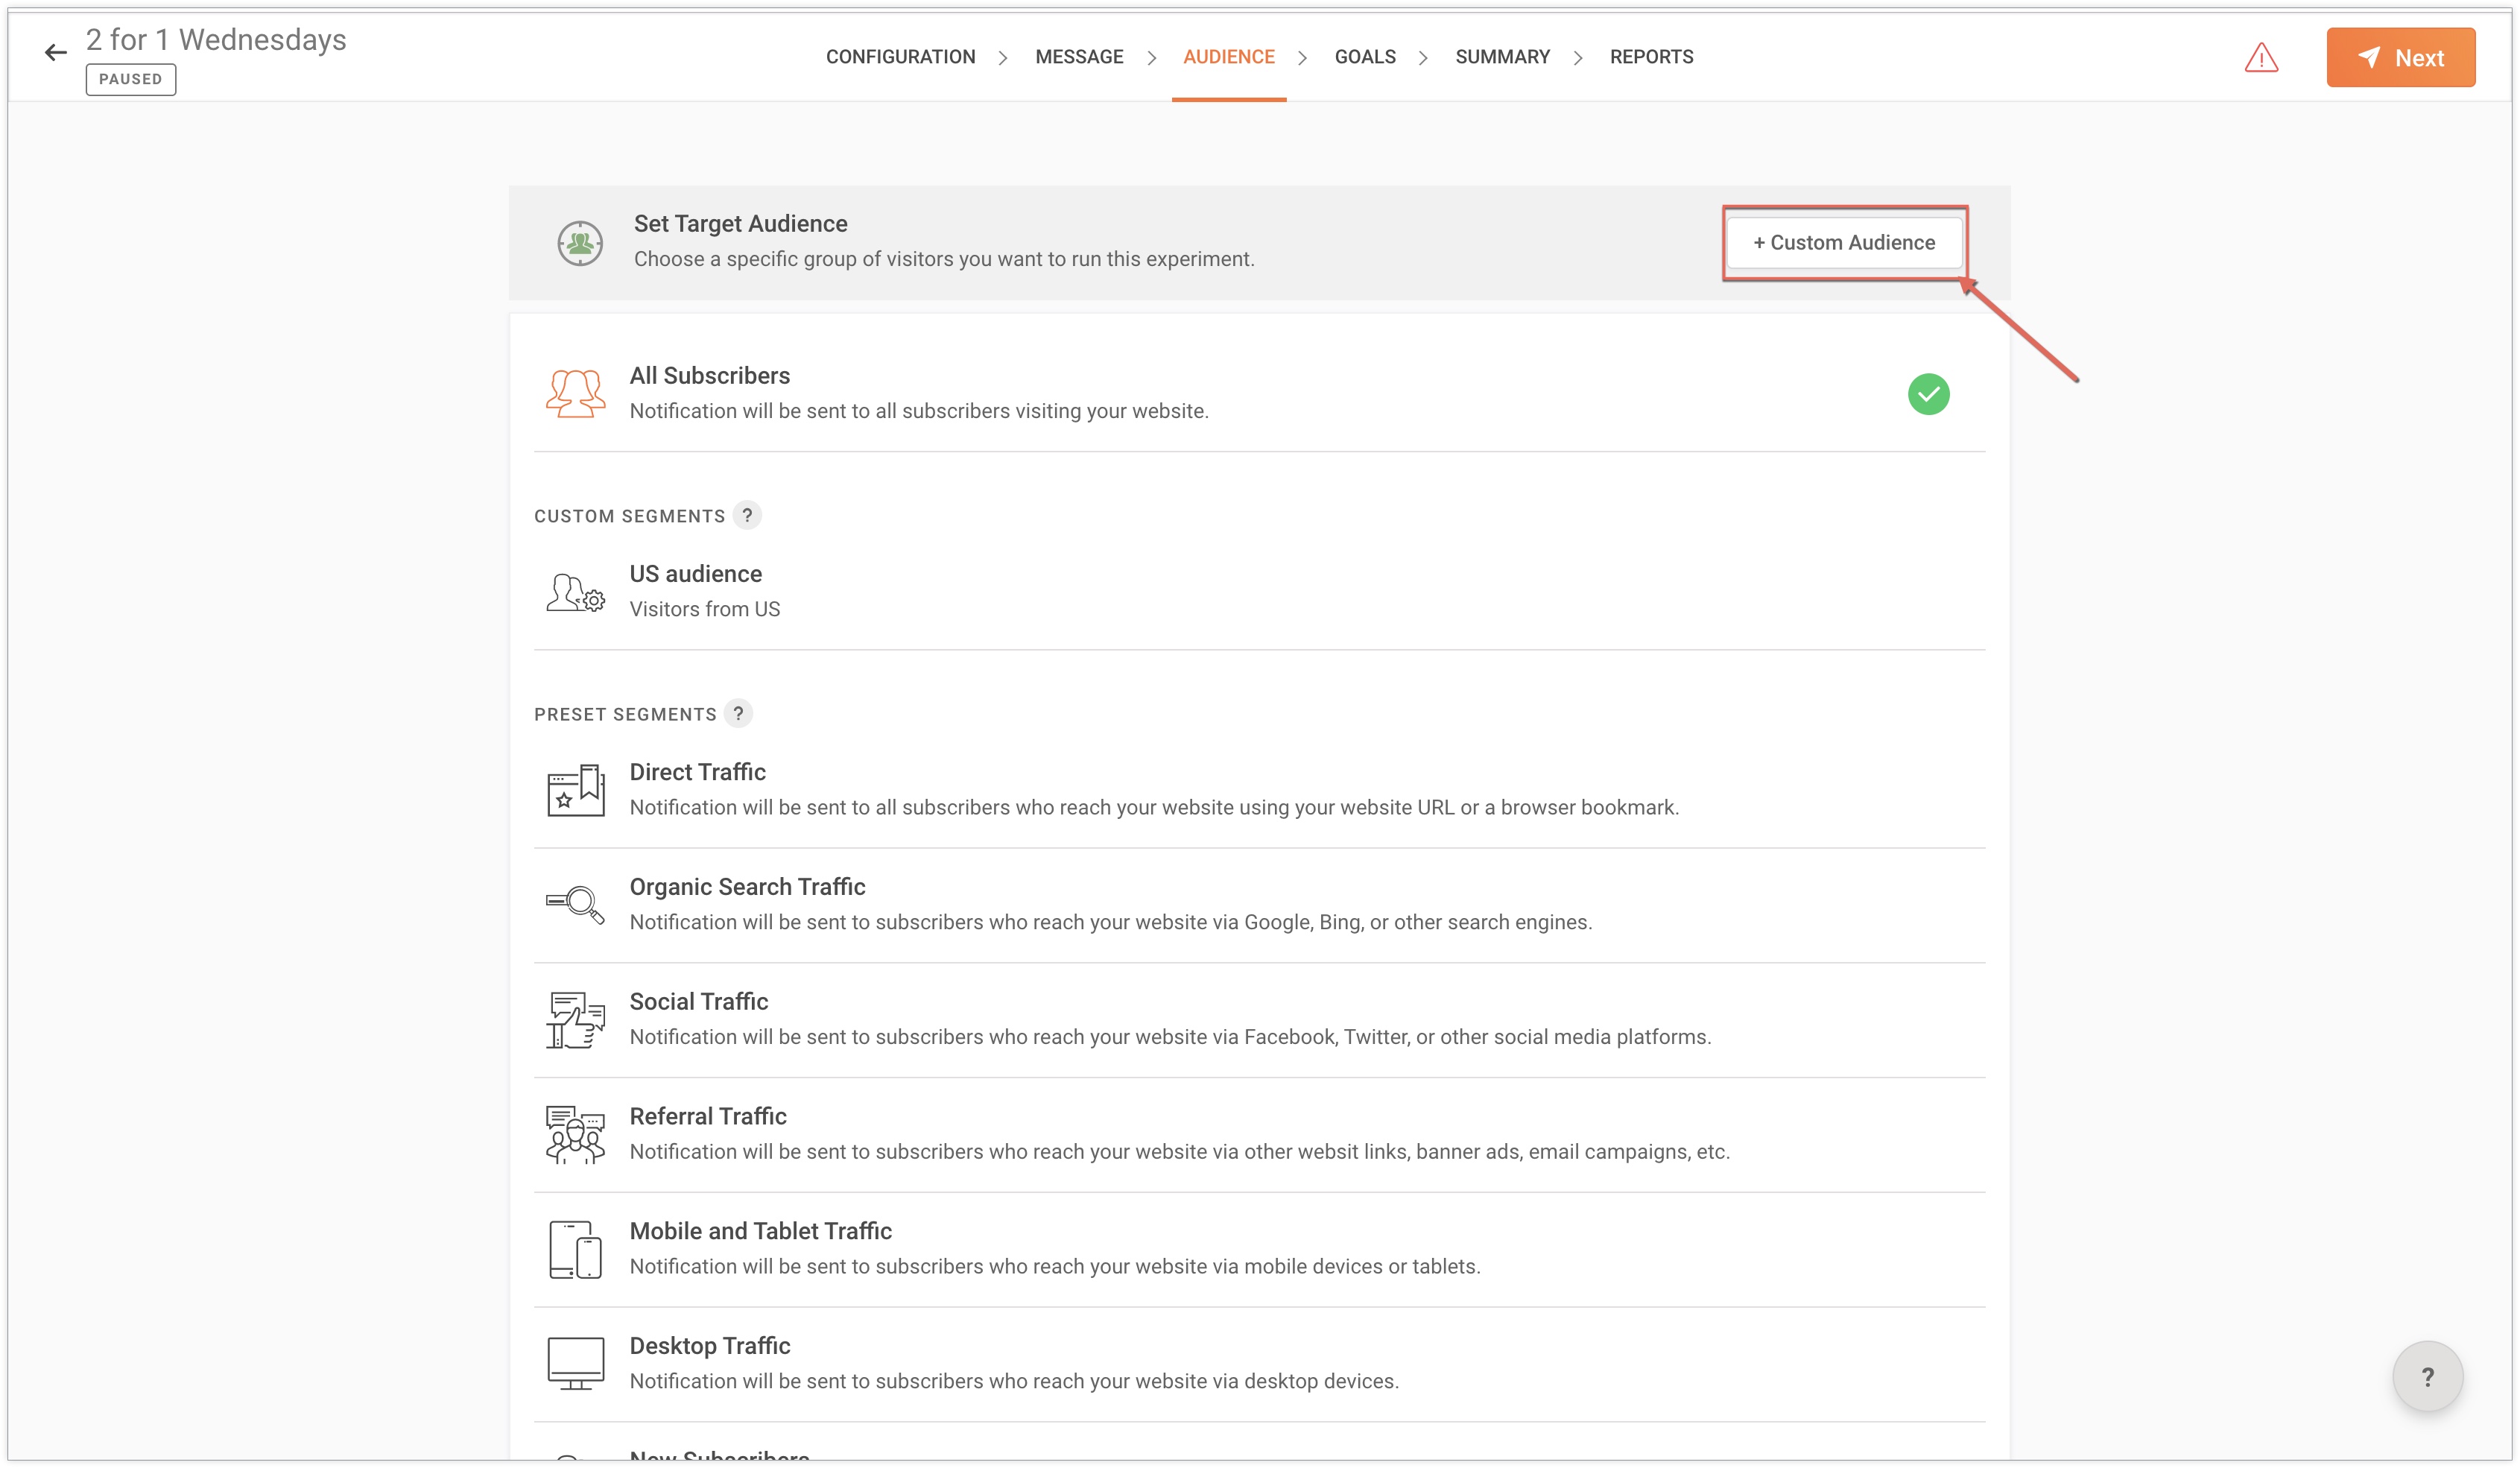This screenshot has width=2520, height=1468.
Task: Open Preset Segments help question mark
Action: [x=738, y=713]
